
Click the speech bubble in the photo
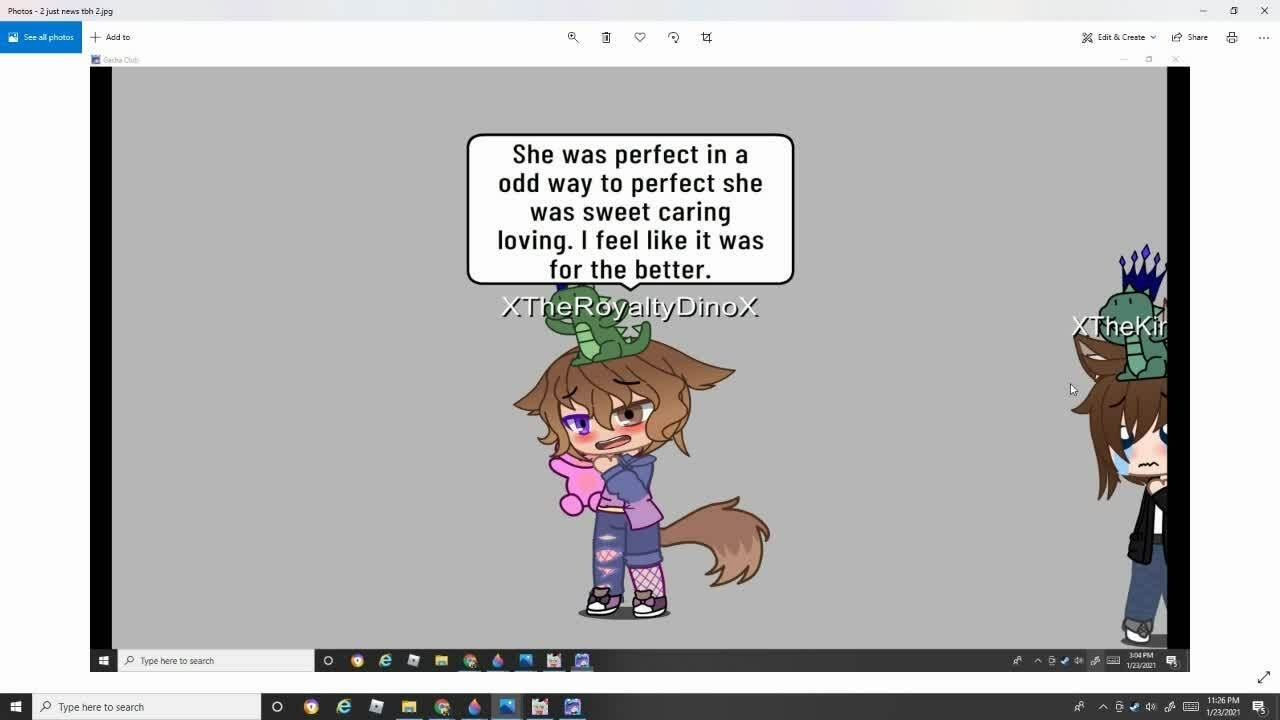click(630, 211)
